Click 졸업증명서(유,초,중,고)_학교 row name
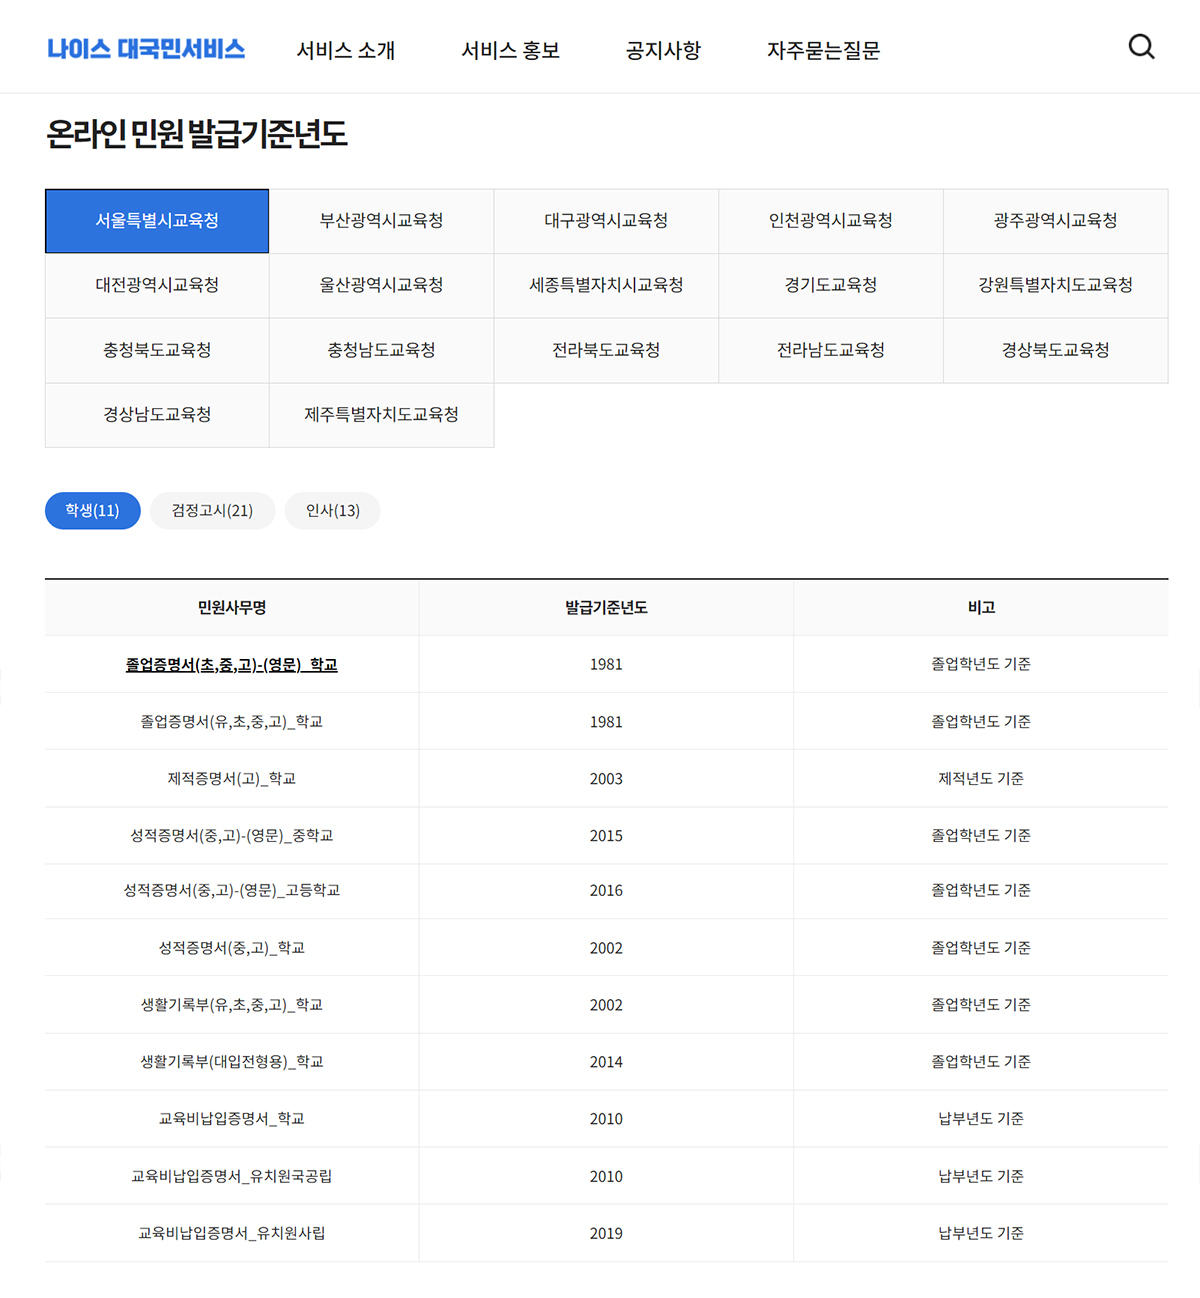Viewport: 1200px width, 1298px height. click(231, 722)
